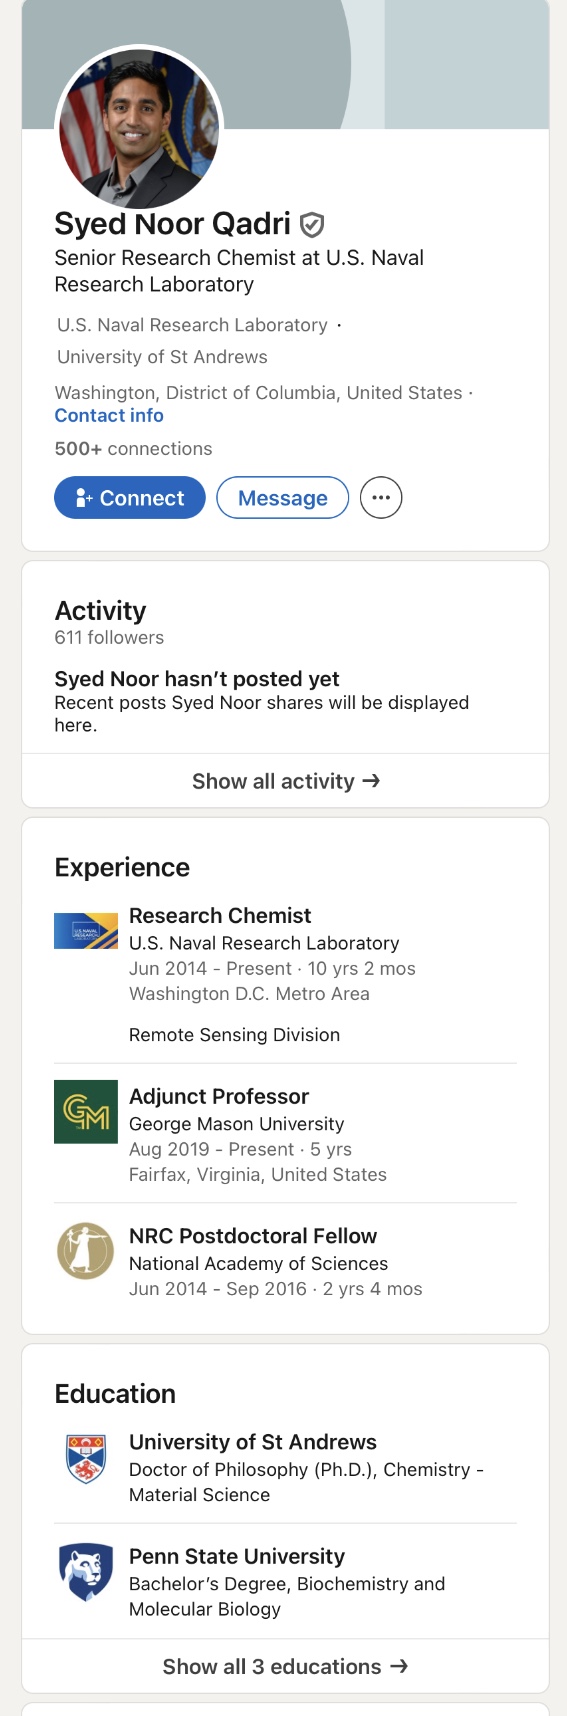567x1716 pixels.
Task: Open the NRC Postdoctoral Fellow entry
Action: coord(286,1262)
